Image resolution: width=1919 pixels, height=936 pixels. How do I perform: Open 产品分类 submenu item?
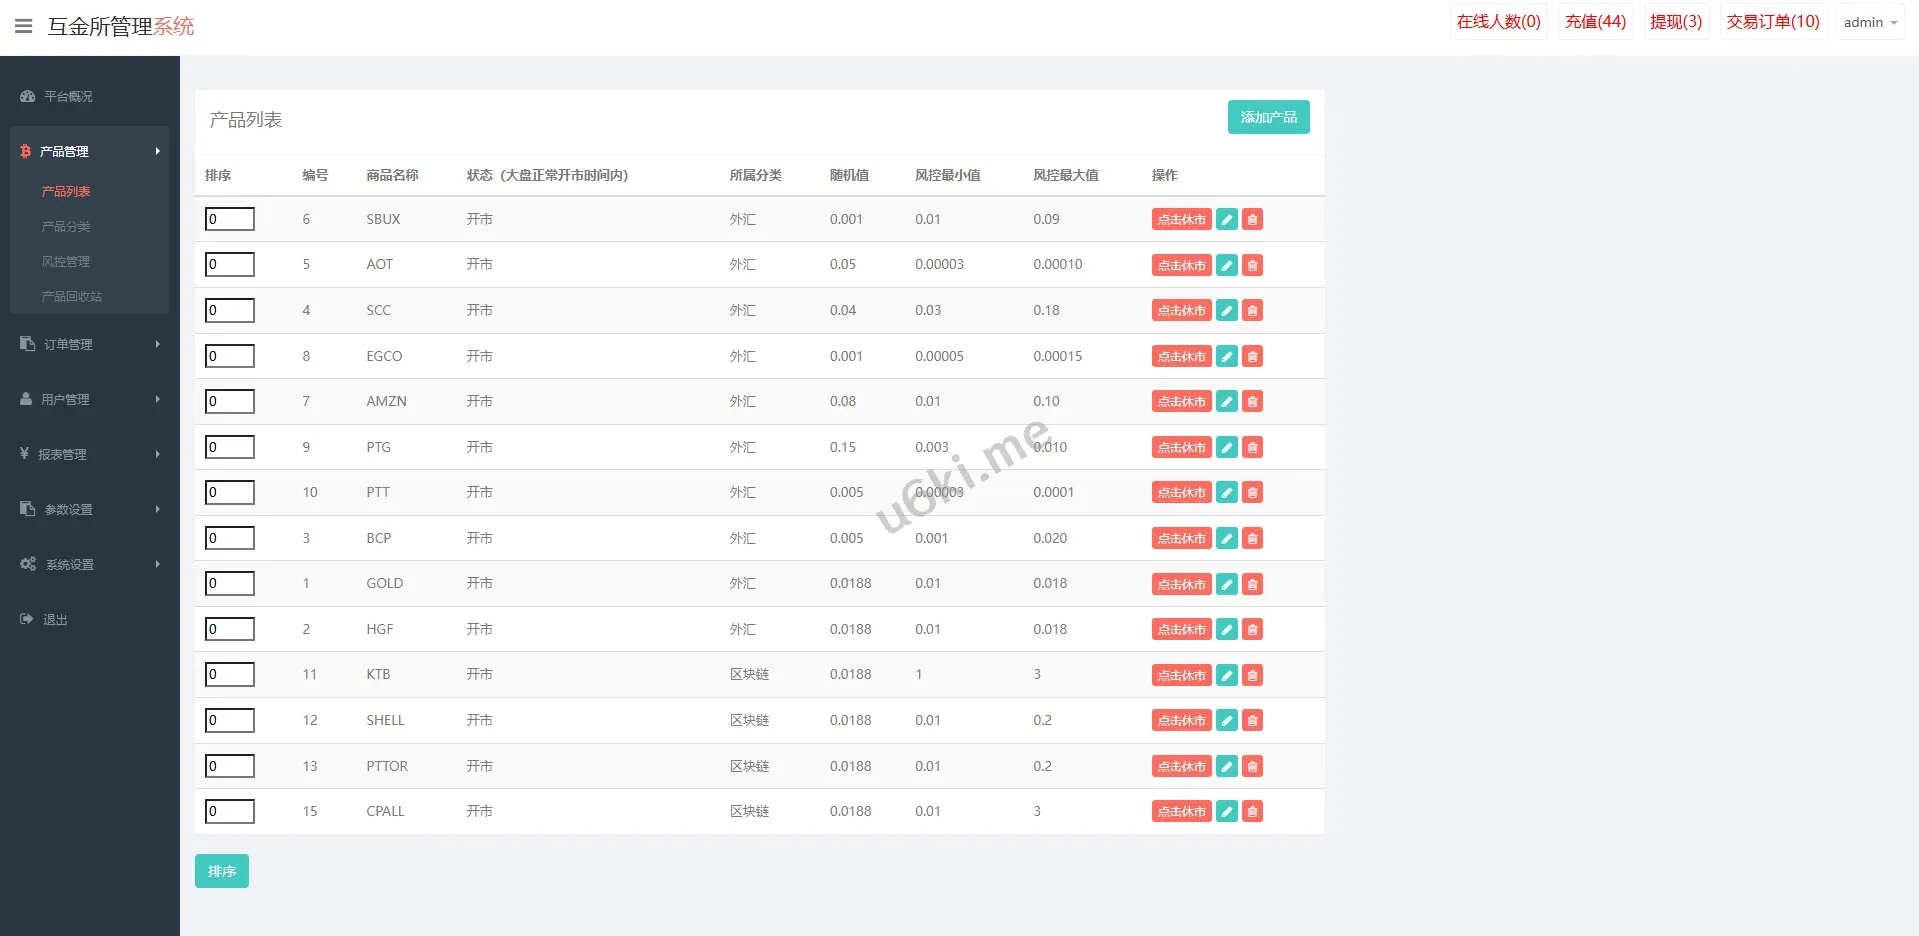66,227
